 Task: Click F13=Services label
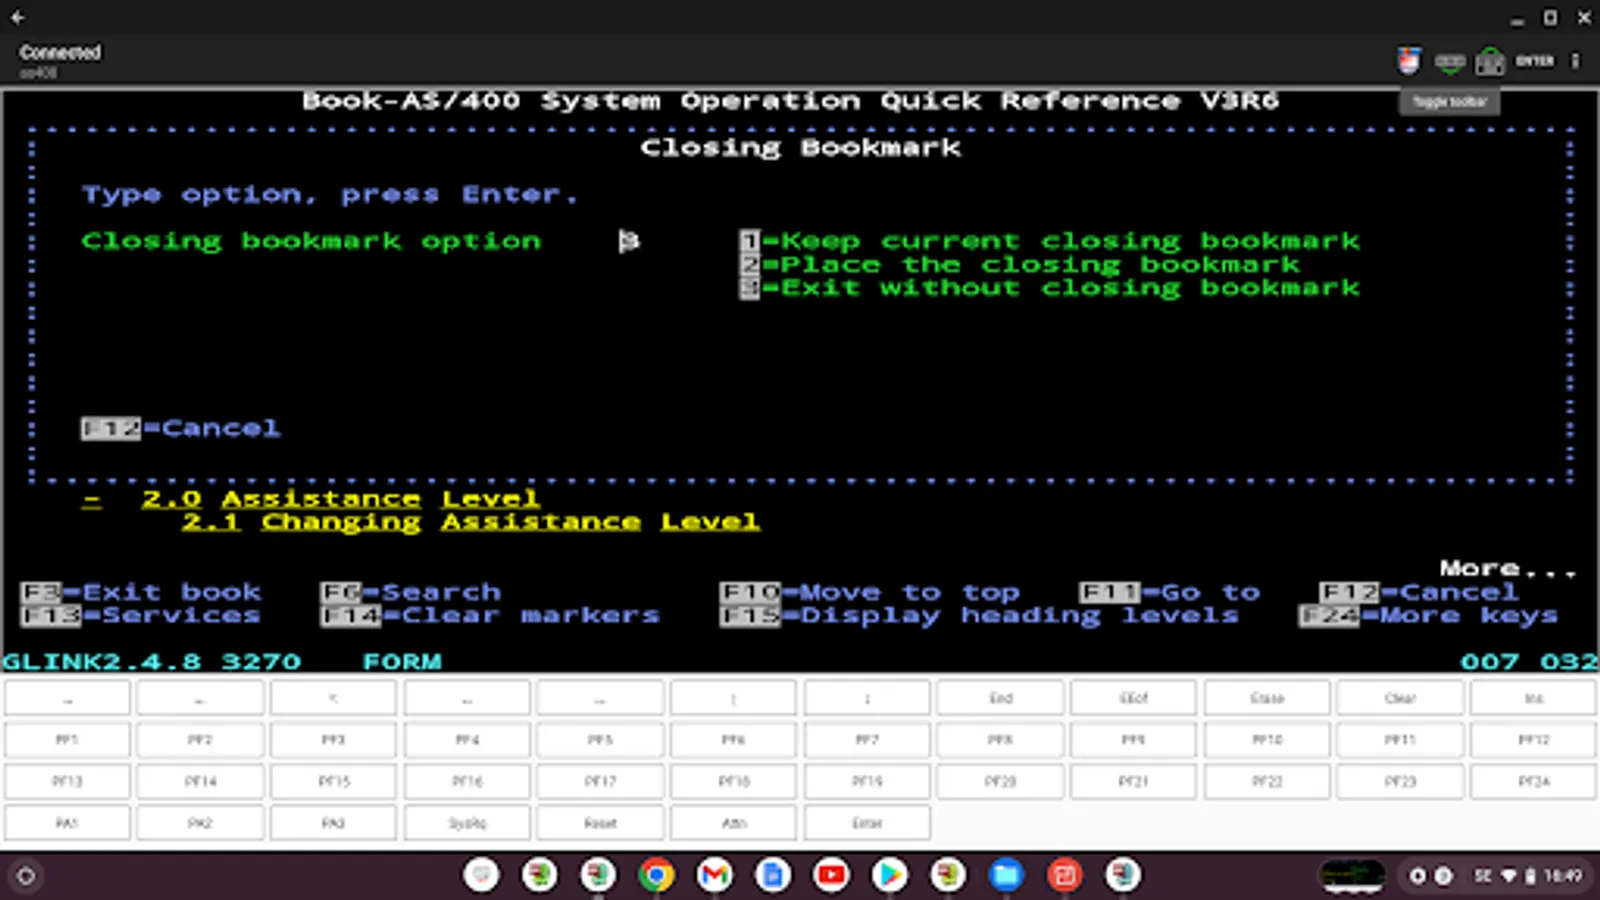141,615
